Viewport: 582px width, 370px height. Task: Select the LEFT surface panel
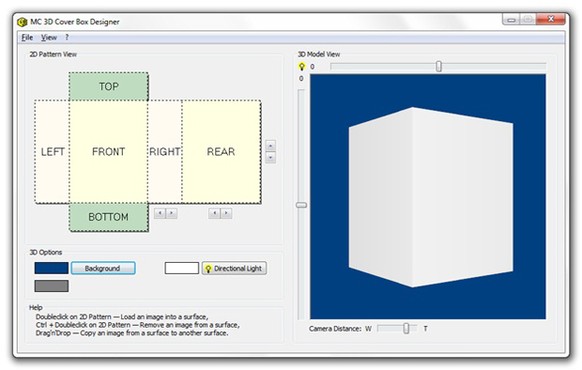(x=52, y=151)
